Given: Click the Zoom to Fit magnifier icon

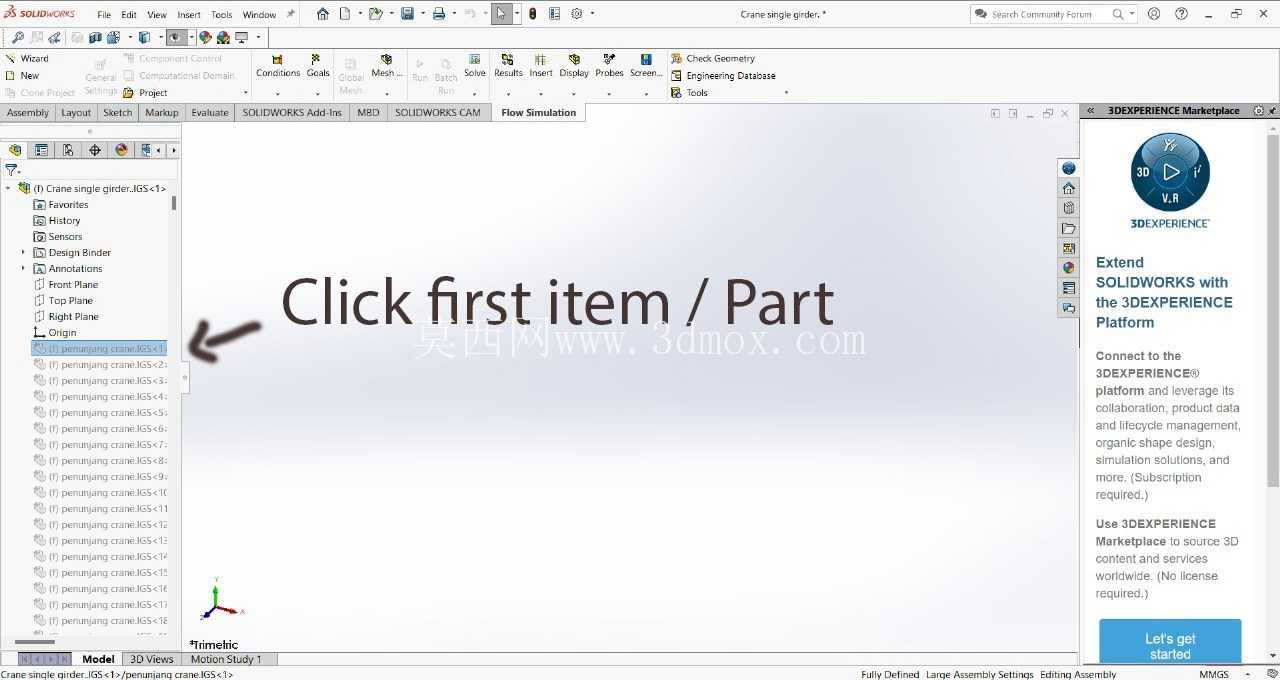Looking at the screenshot, I should 18,37.
